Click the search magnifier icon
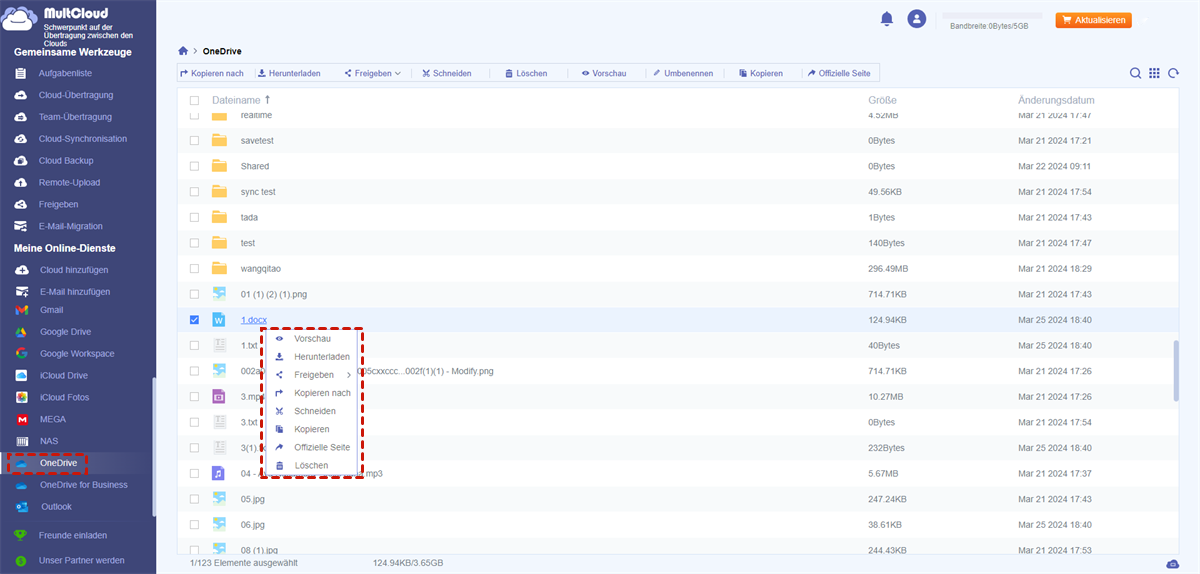 pos(1135,73)
